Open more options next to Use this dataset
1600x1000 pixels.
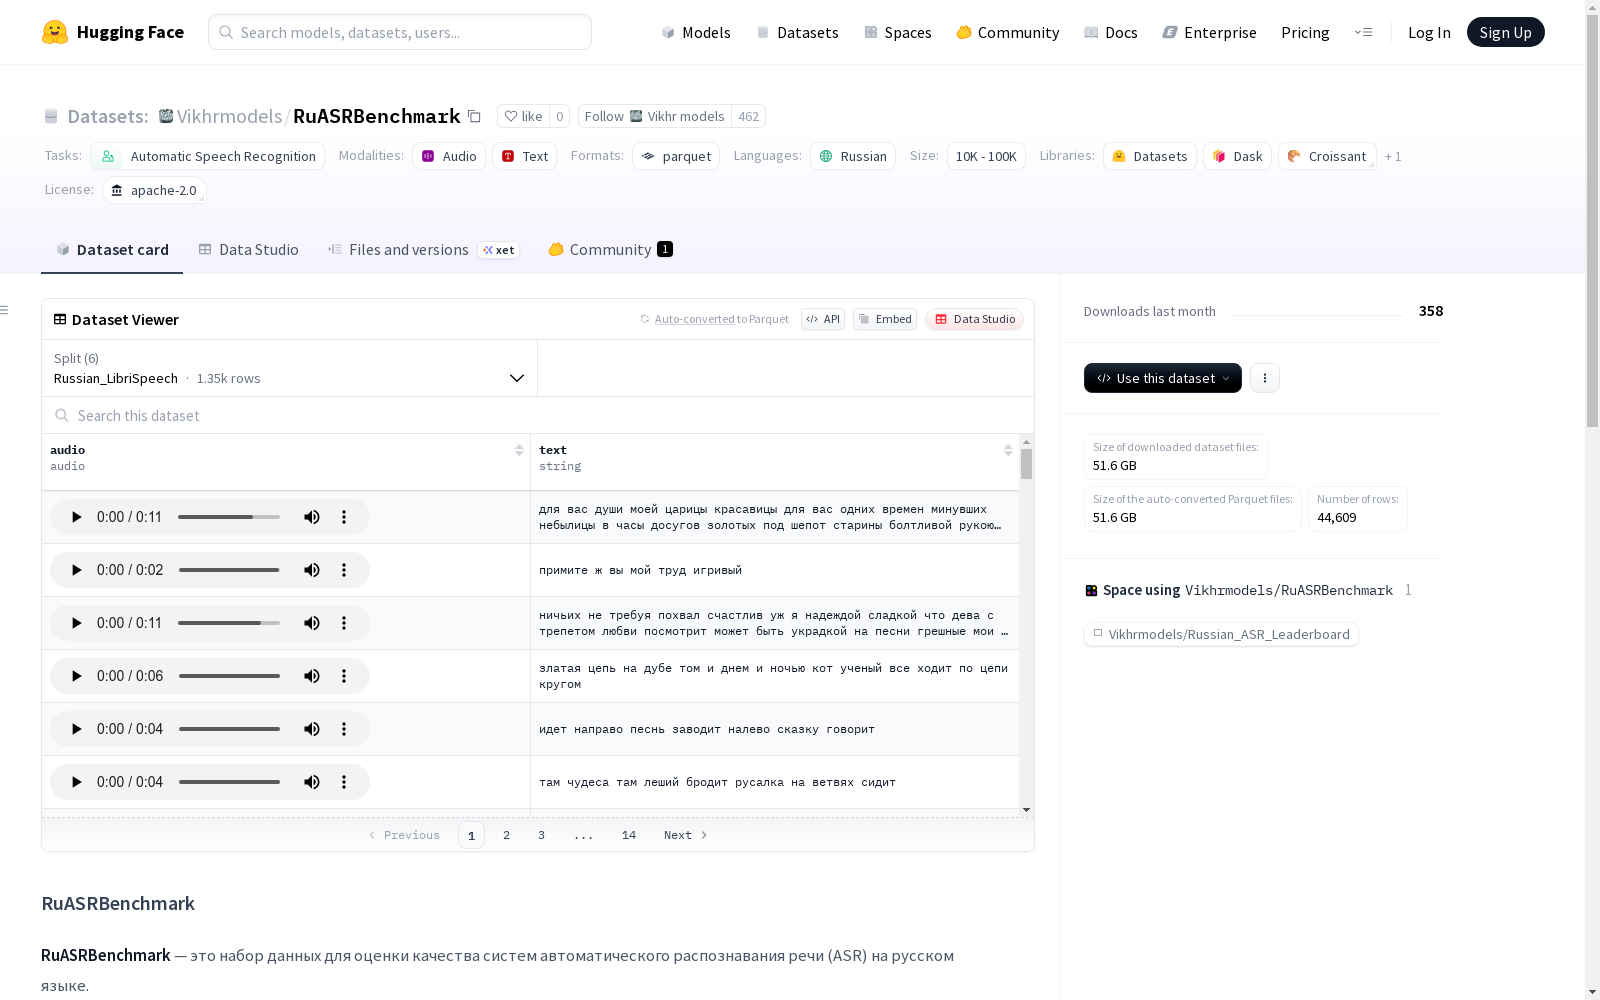click(1265, 378)
